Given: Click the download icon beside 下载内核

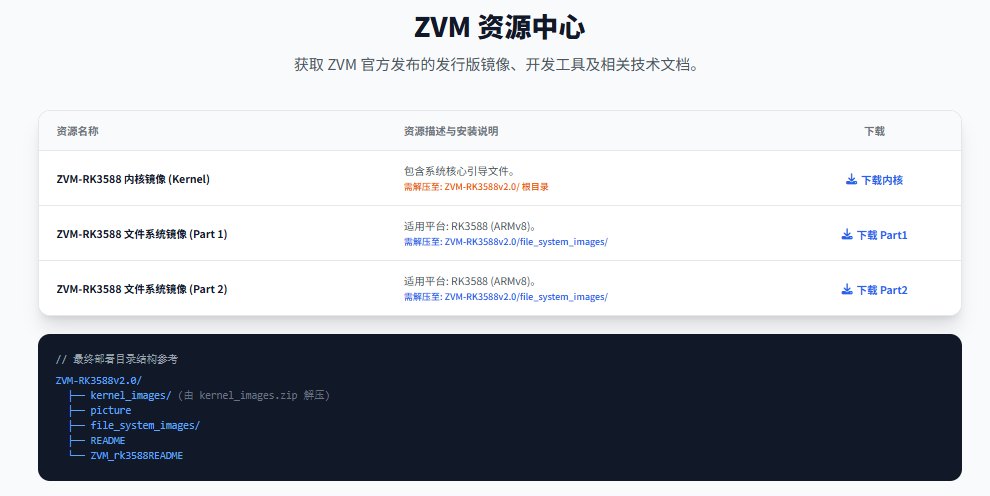Looking at the screenshot, I should [x=851, y=180].
